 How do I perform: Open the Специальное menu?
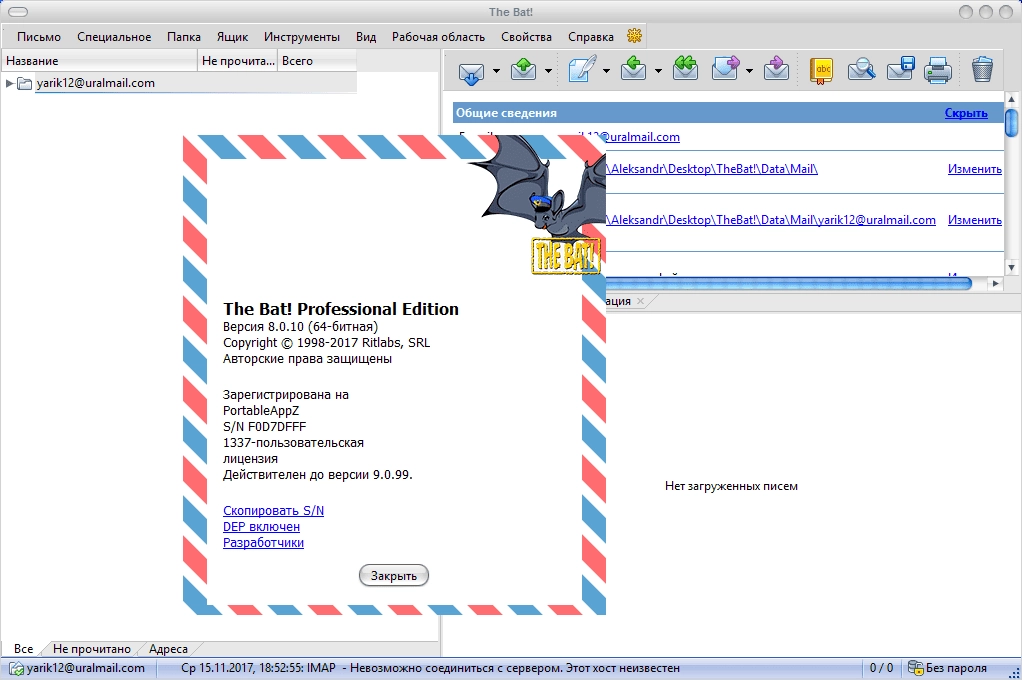point(114,37)
